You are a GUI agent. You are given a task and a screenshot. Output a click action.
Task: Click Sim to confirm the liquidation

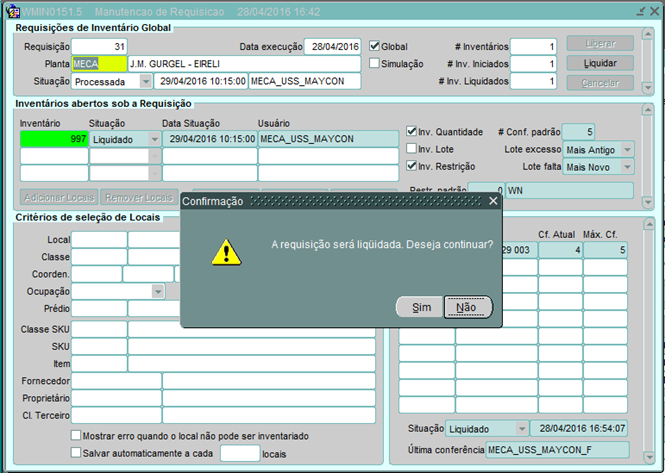pyautogui.click(x=420, y=307)
